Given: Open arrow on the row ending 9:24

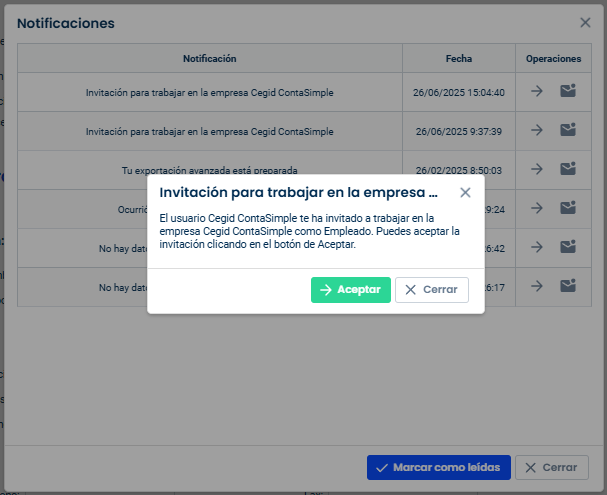Looking at the screenshot, I should (x=537, y=208).
